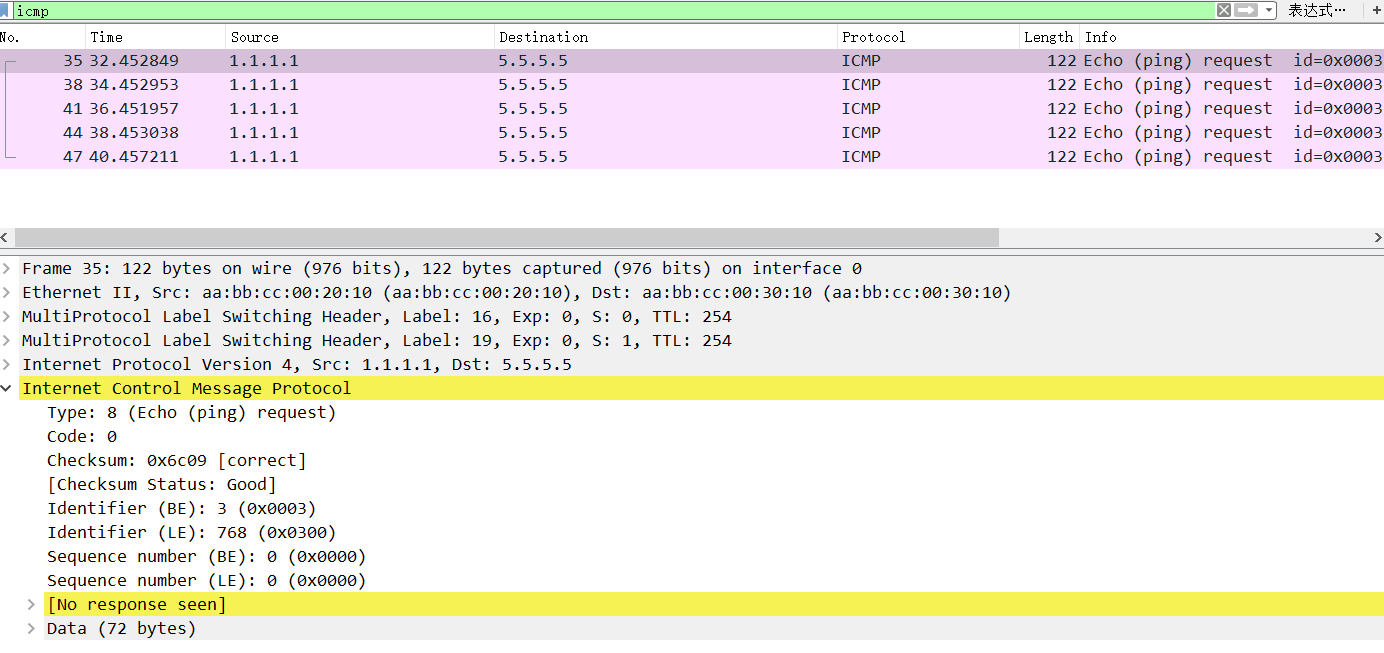Expand the Internet Protocol Version 4 section

click(7, 364)
